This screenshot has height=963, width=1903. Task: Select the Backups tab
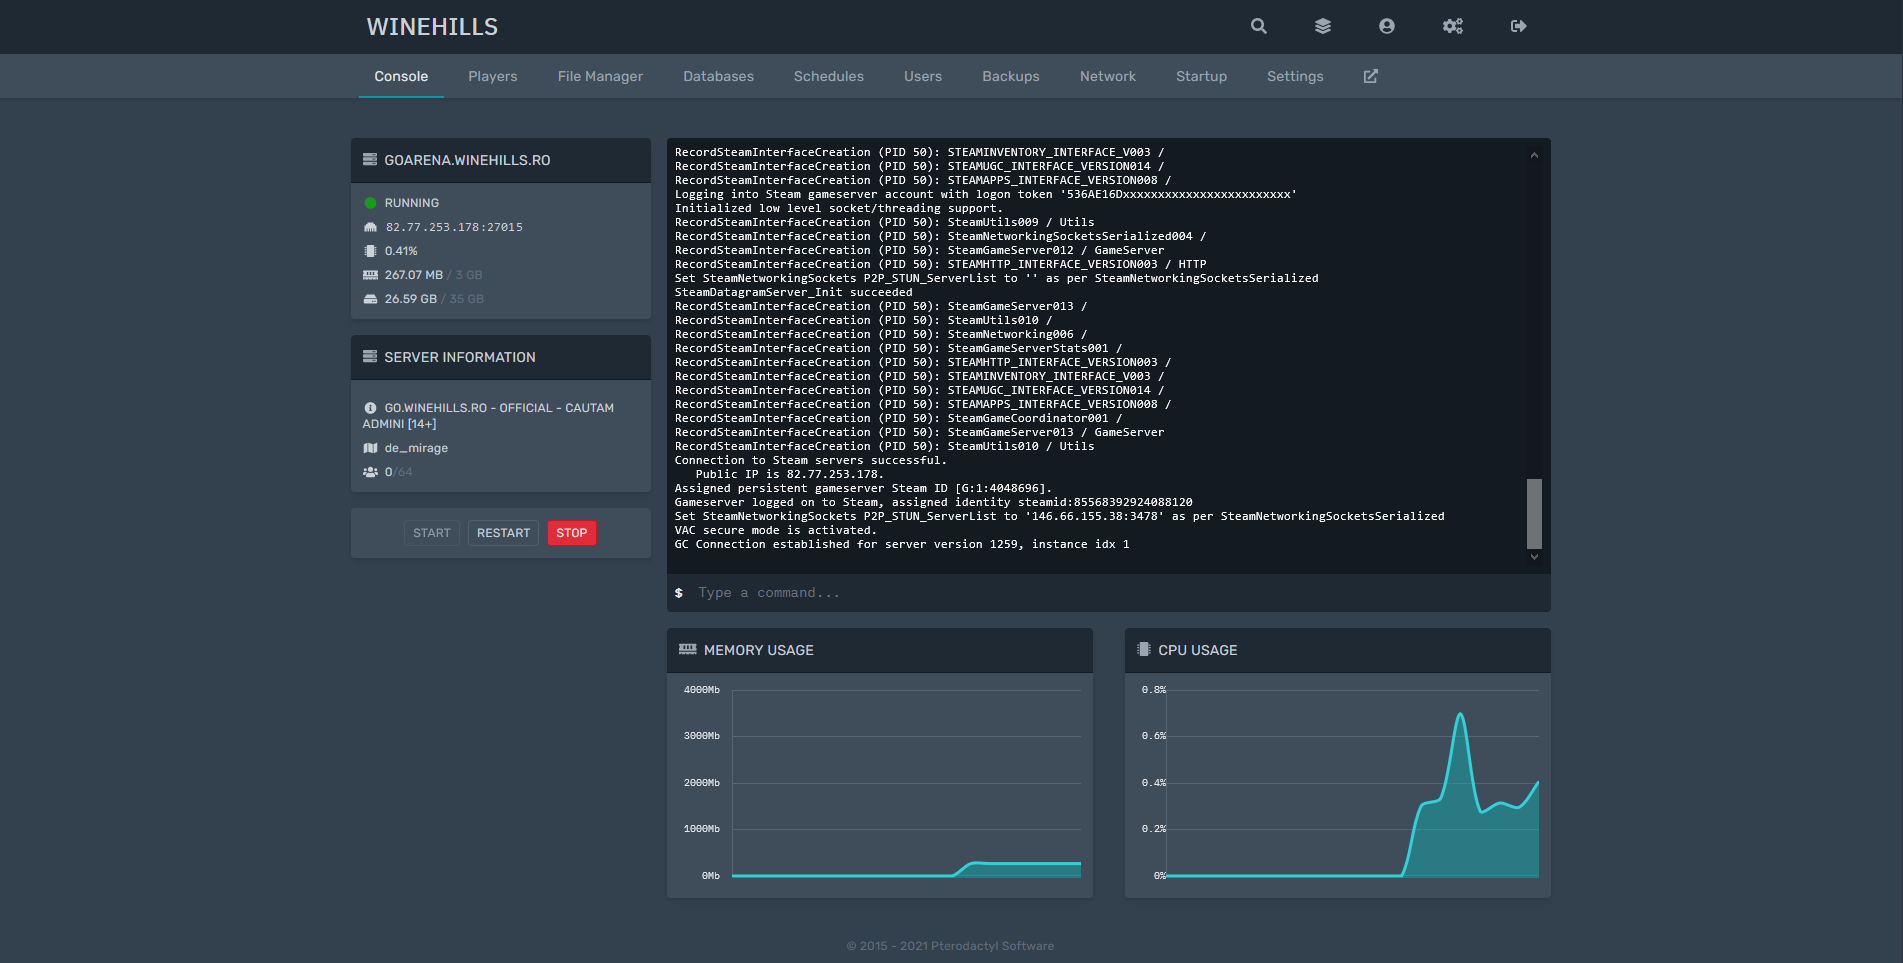coord(1010,76)
